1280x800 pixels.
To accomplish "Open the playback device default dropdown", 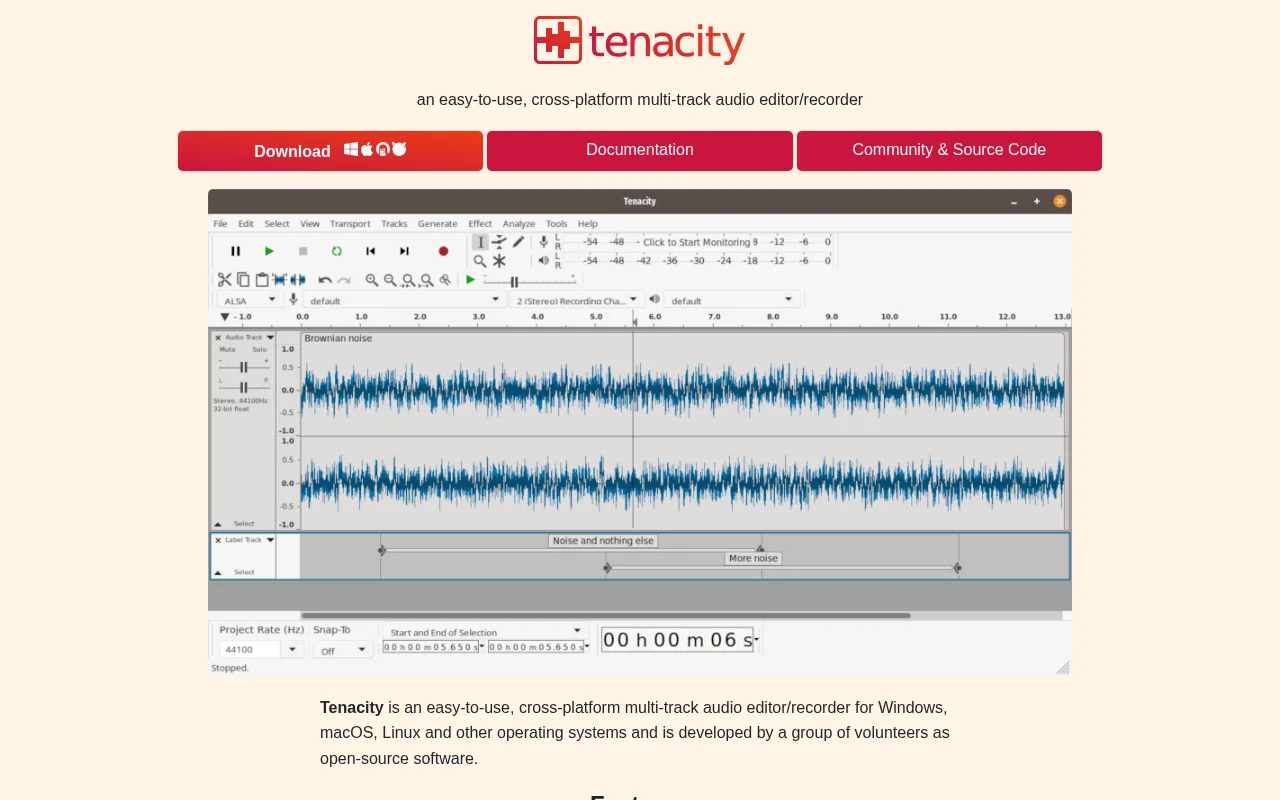I will 732,300.
